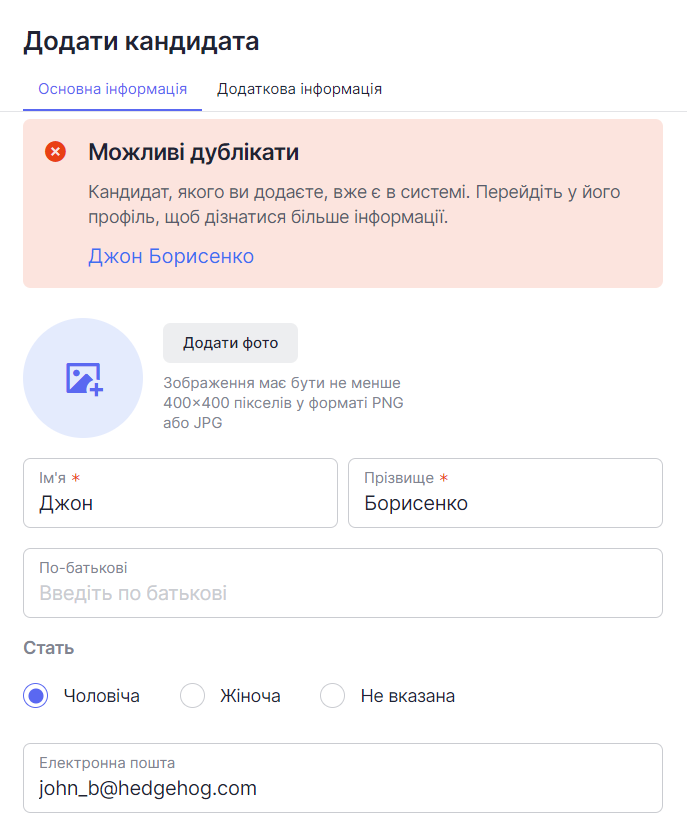Viewport: 687px width, 817px height.
Task: Click the Можливі дублікати alert heading
Action: 194,152
